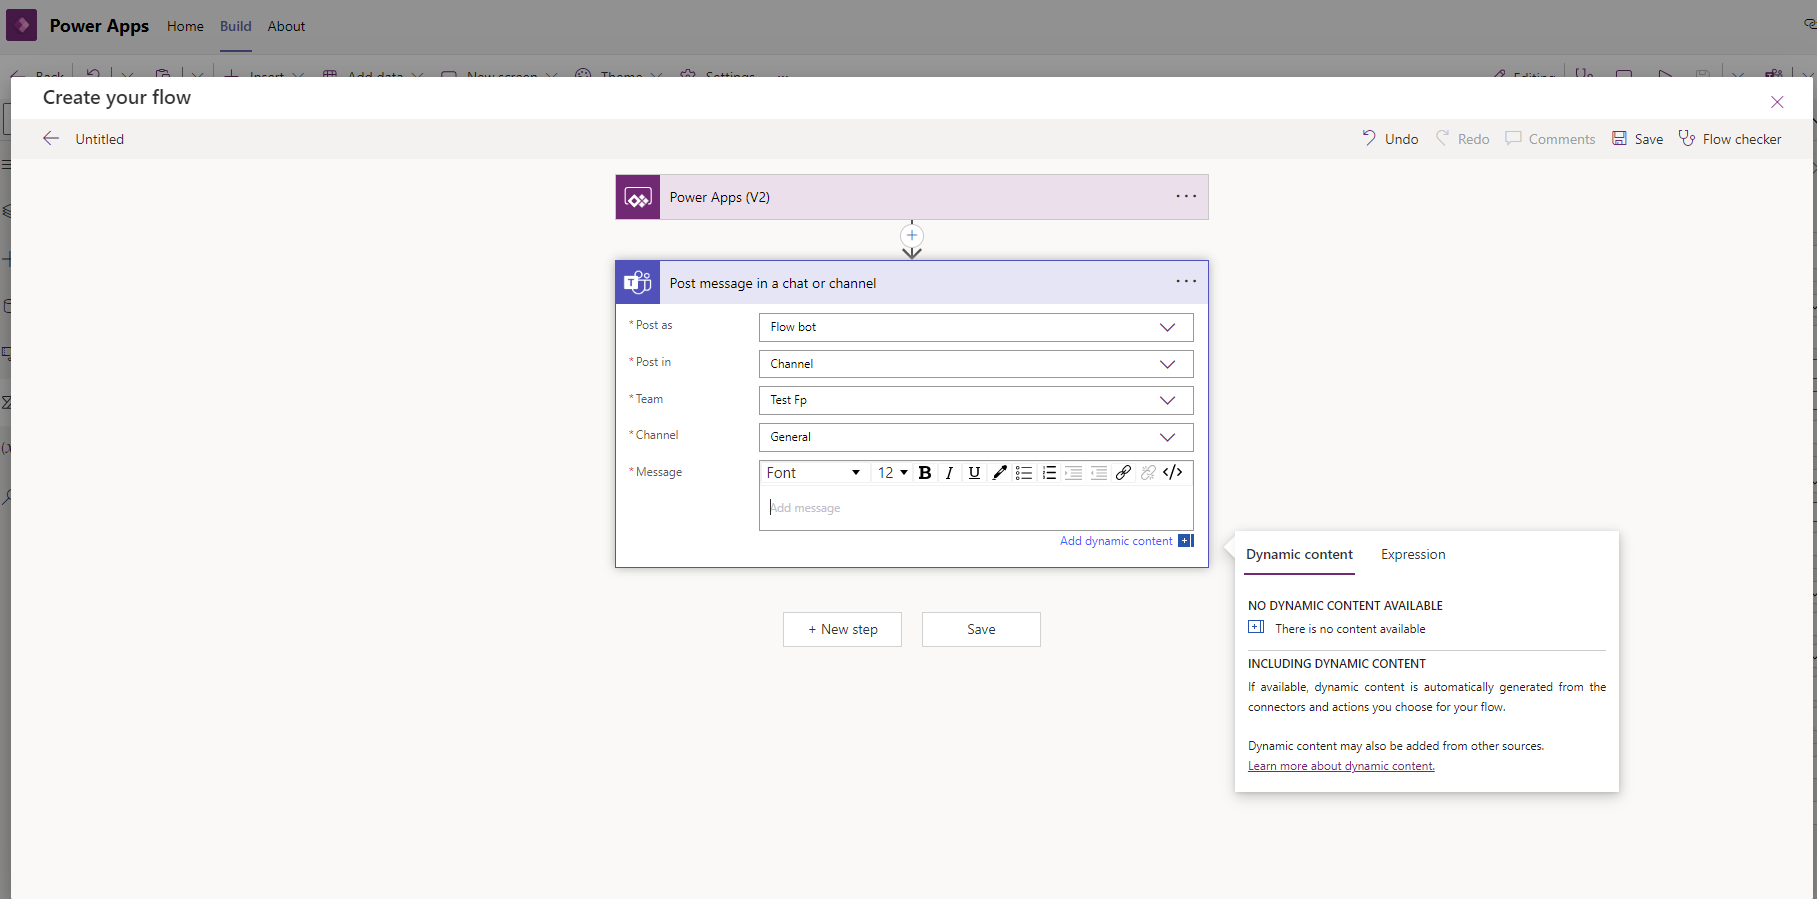Viewport: 1817px width, 899px height.
Task: Open the font size 12 dropdown
Action: tap(892, 473)
